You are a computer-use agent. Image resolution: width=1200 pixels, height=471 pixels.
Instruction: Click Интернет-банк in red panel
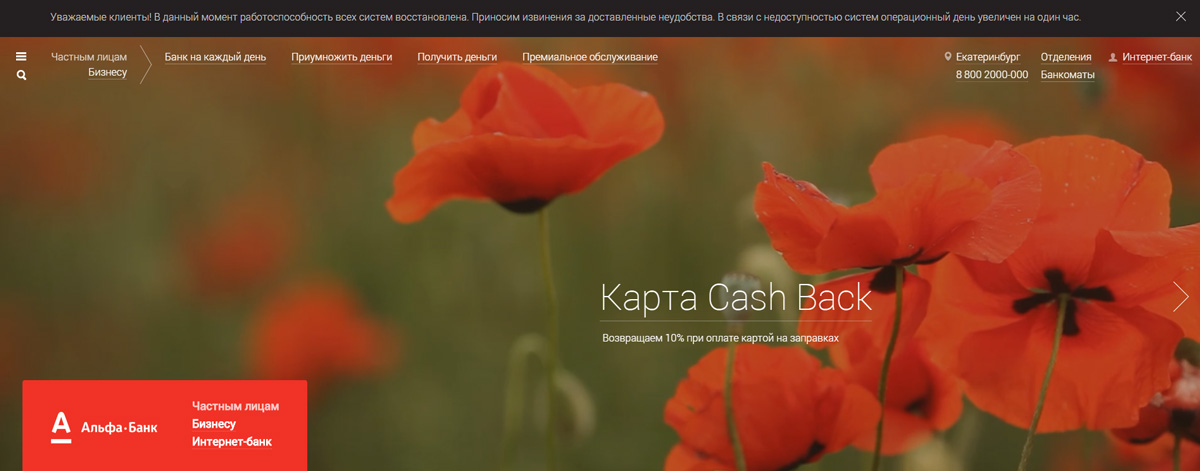tap(232, 442)
